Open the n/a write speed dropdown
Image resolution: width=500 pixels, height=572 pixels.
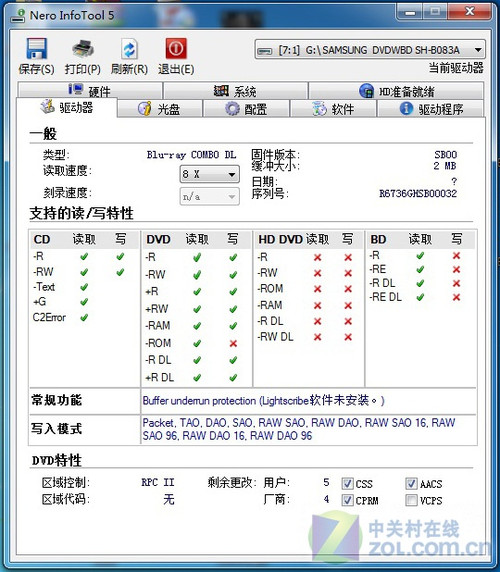210,197
